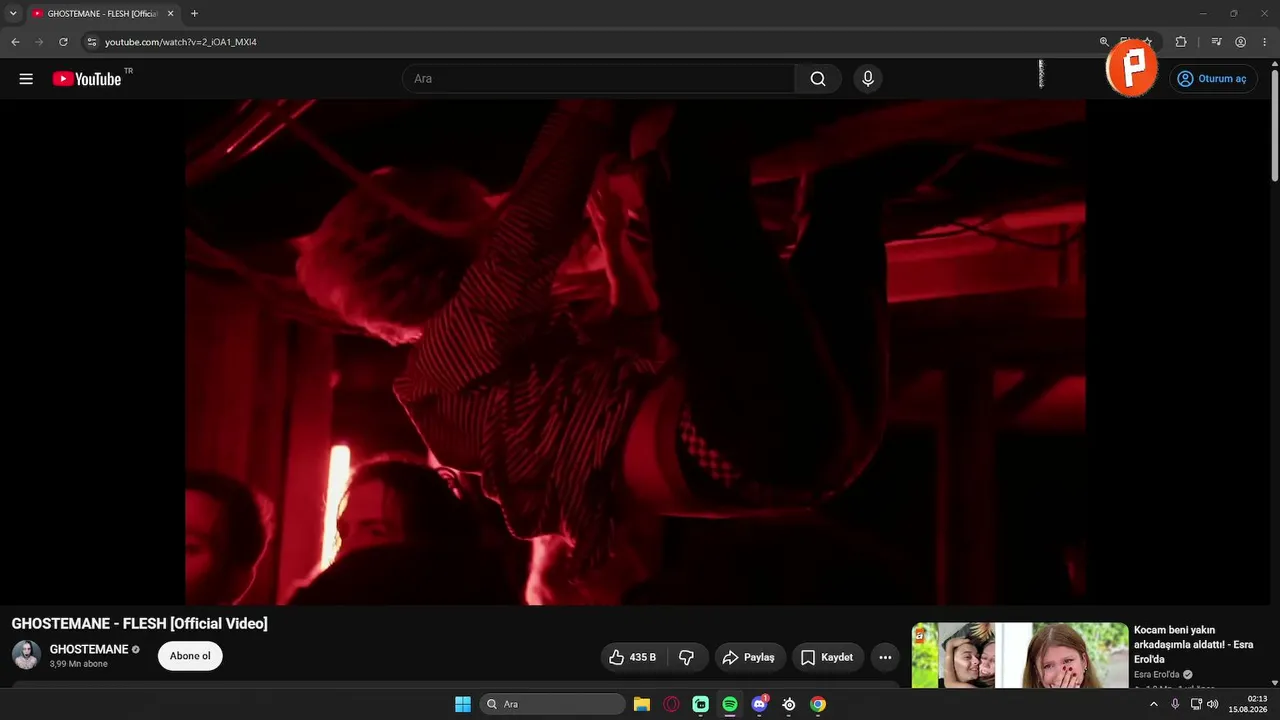The height and width of the screenshot is (720, 1280).
Task: Open the Esra Erol recommended video thumbnail
Action: pyautogui.click(x=1020, y=655)
